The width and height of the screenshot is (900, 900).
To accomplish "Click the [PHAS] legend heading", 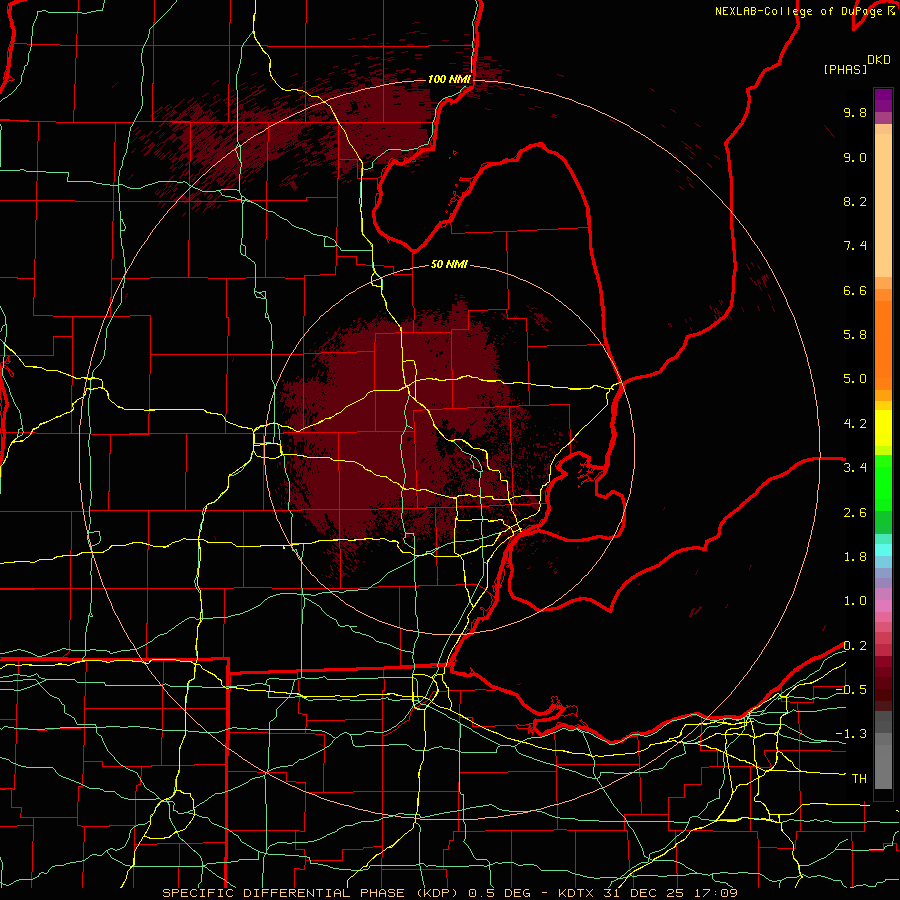I will [845, 69].
